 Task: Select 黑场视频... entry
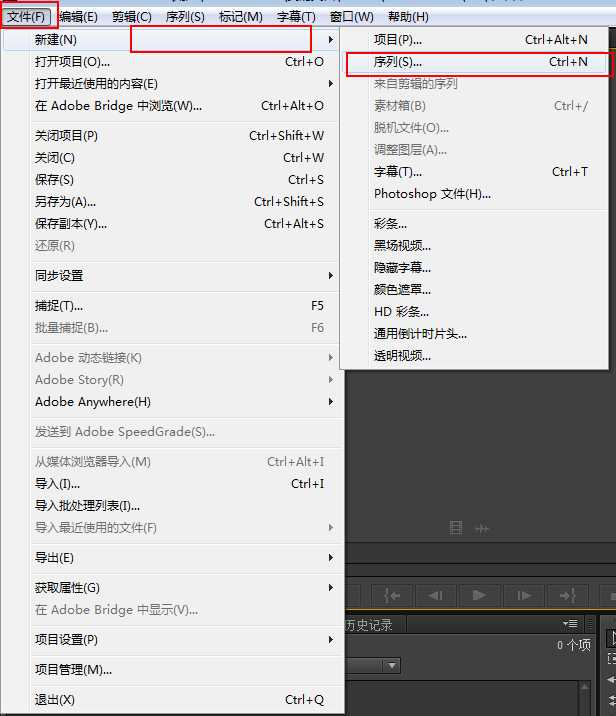click(x=474, y=246)
